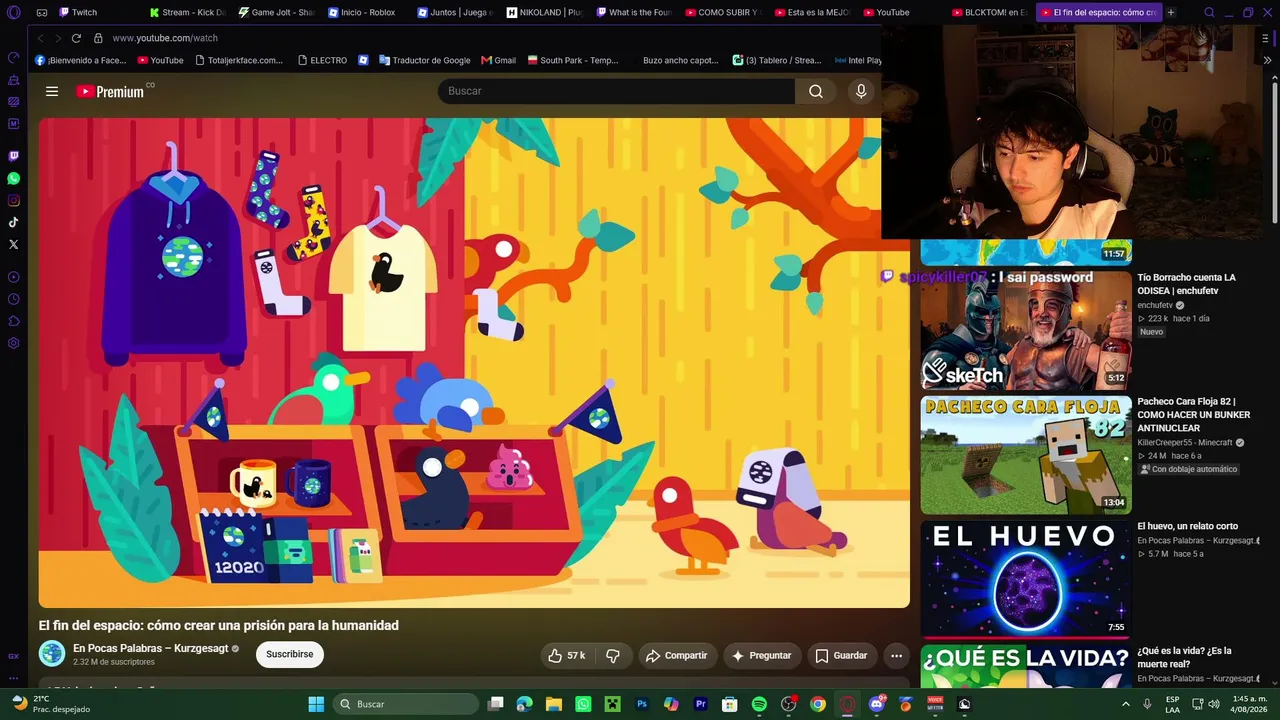1280x720 pixels.
Task: Switch to the NIKOLAND tab
Action: pos(545,12)
